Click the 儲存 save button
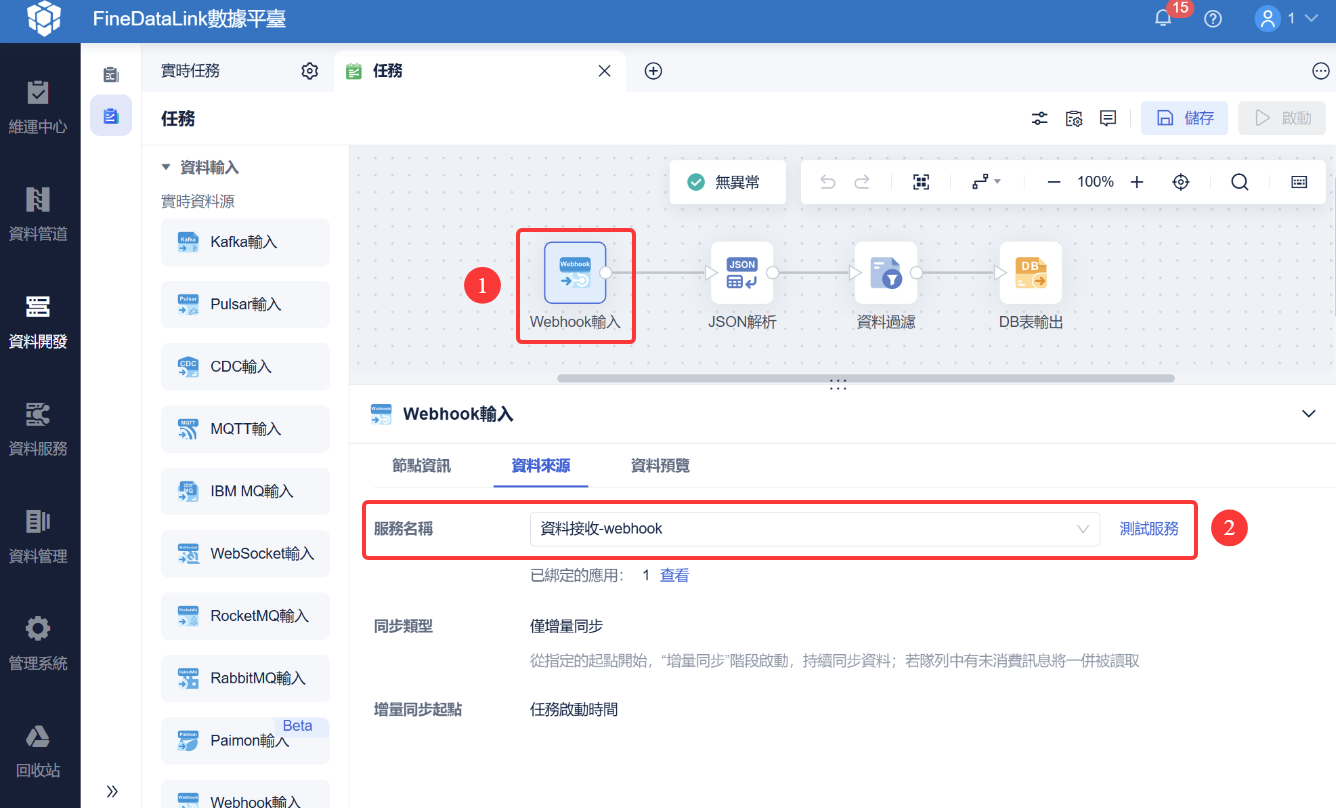The width and height of the screenshot is (1336, 808). click(1185, 118)
